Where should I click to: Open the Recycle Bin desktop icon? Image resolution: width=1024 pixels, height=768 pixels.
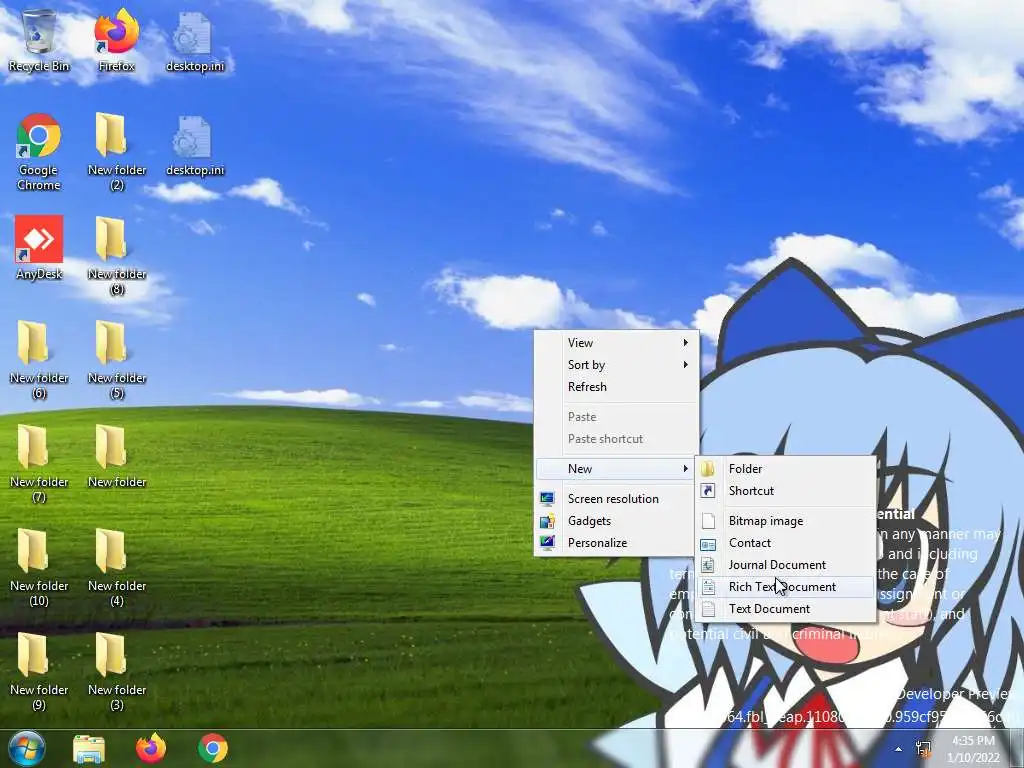pyautogui.click(x=39, y=40)
